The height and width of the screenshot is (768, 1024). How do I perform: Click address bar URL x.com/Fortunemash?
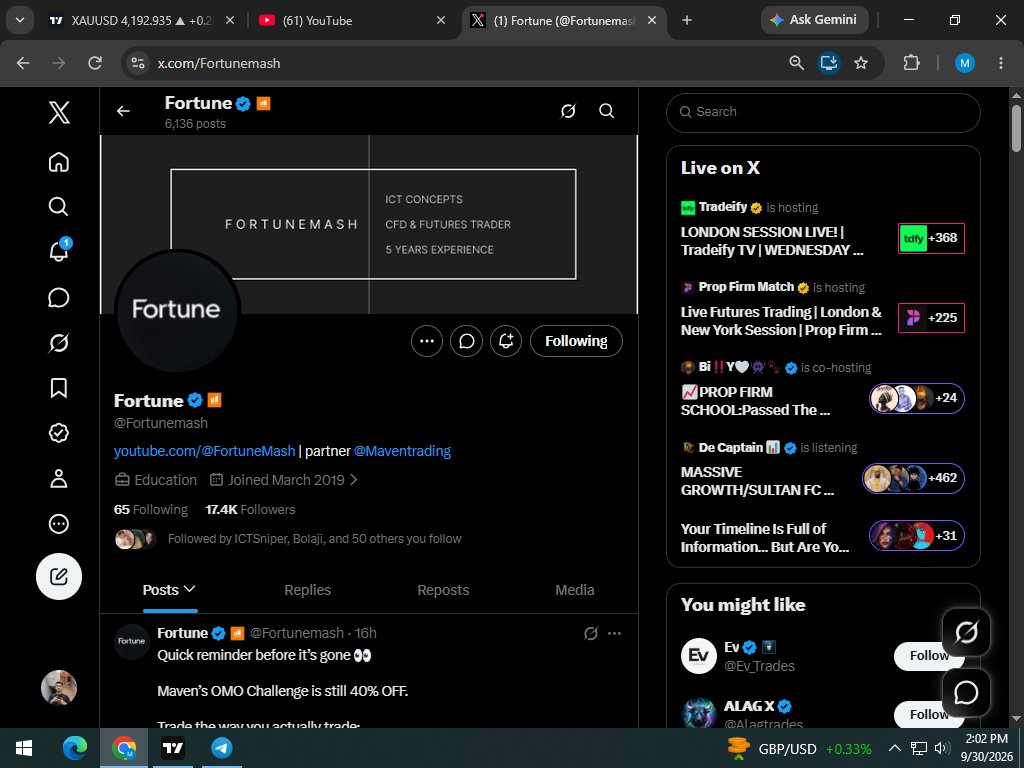(x=219, y=63)
